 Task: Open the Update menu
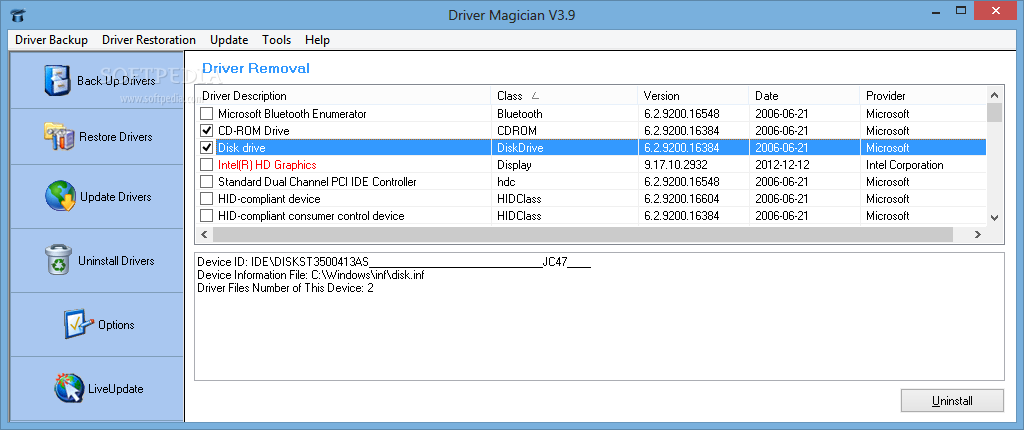[229, 40]
